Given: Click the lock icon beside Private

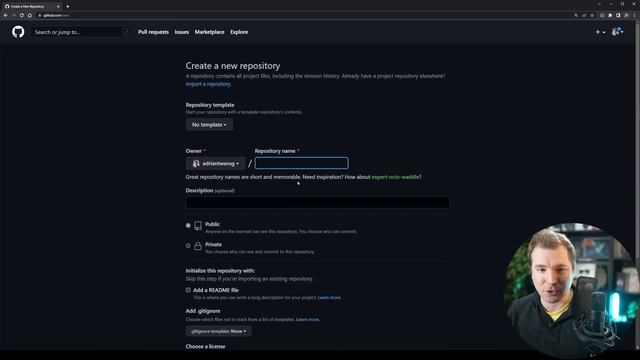Looking at the screenshot, I should (x=198, y=246).
